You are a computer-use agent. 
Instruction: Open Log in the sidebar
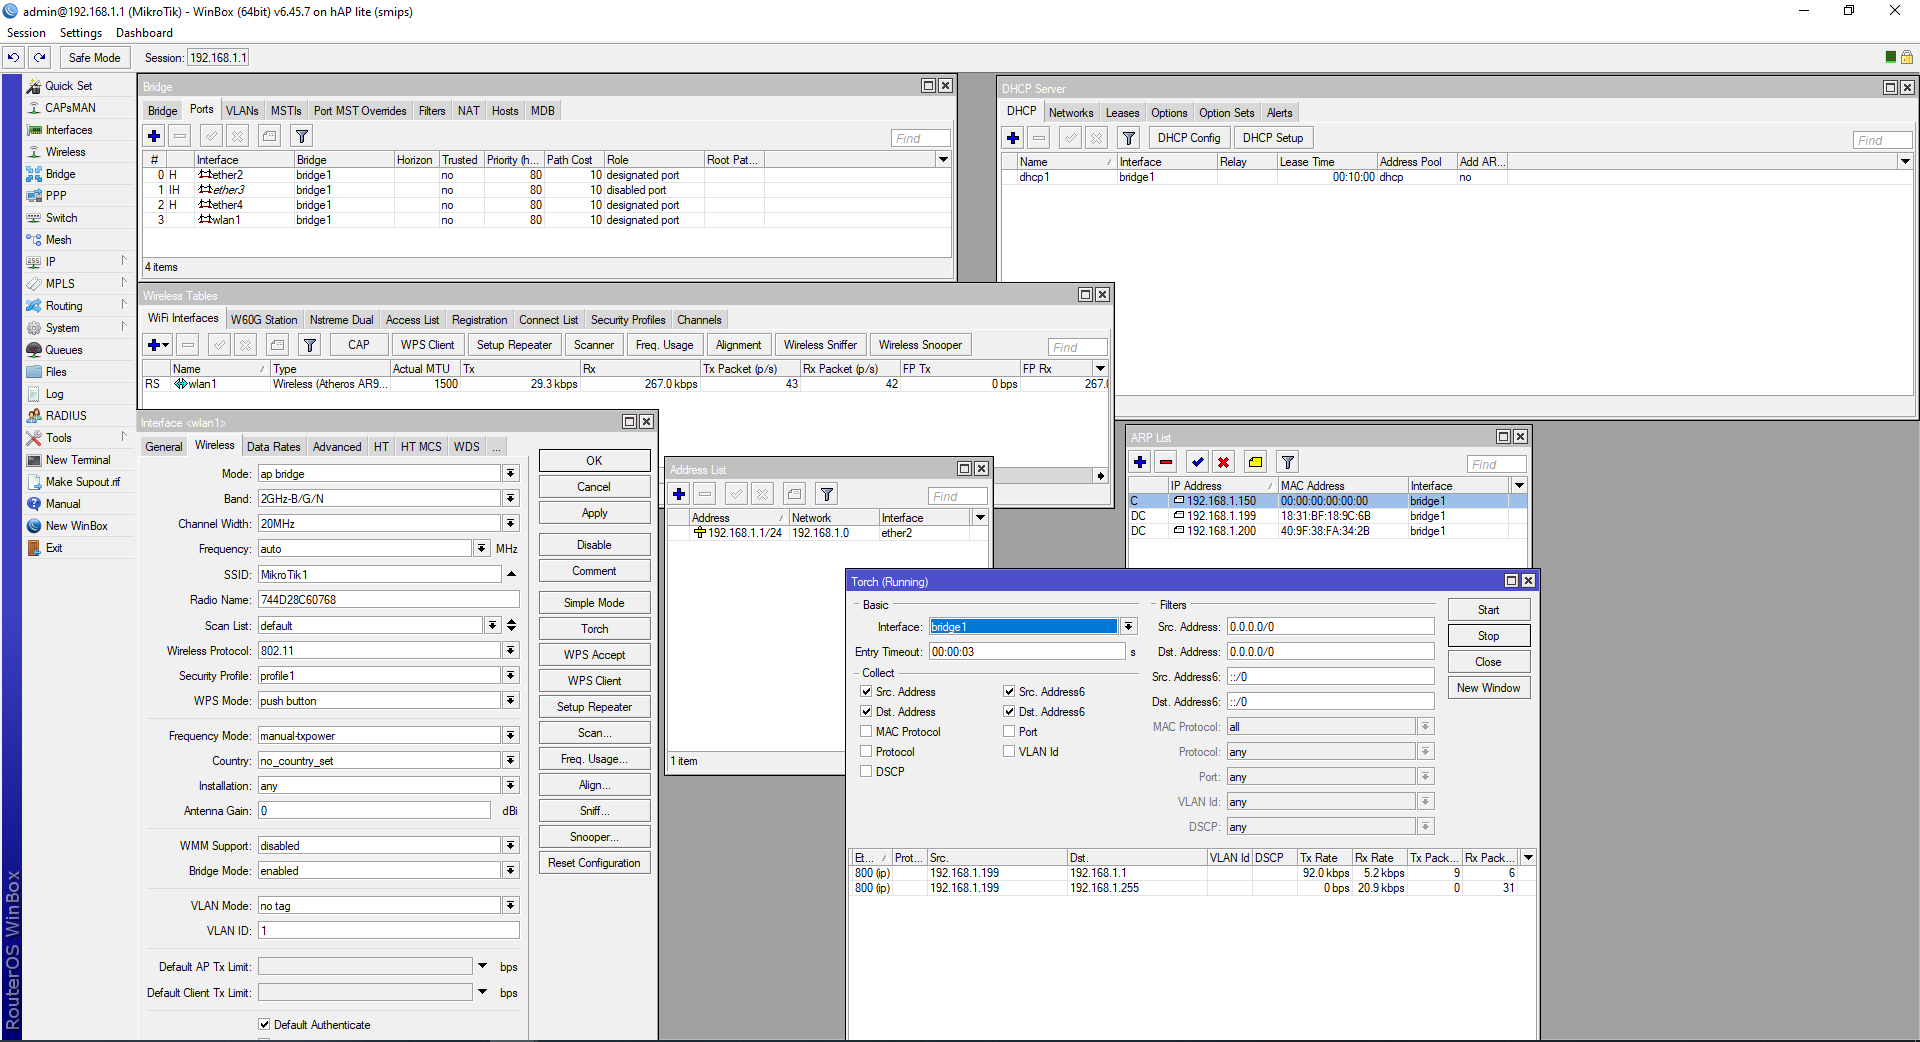[54, 394]
